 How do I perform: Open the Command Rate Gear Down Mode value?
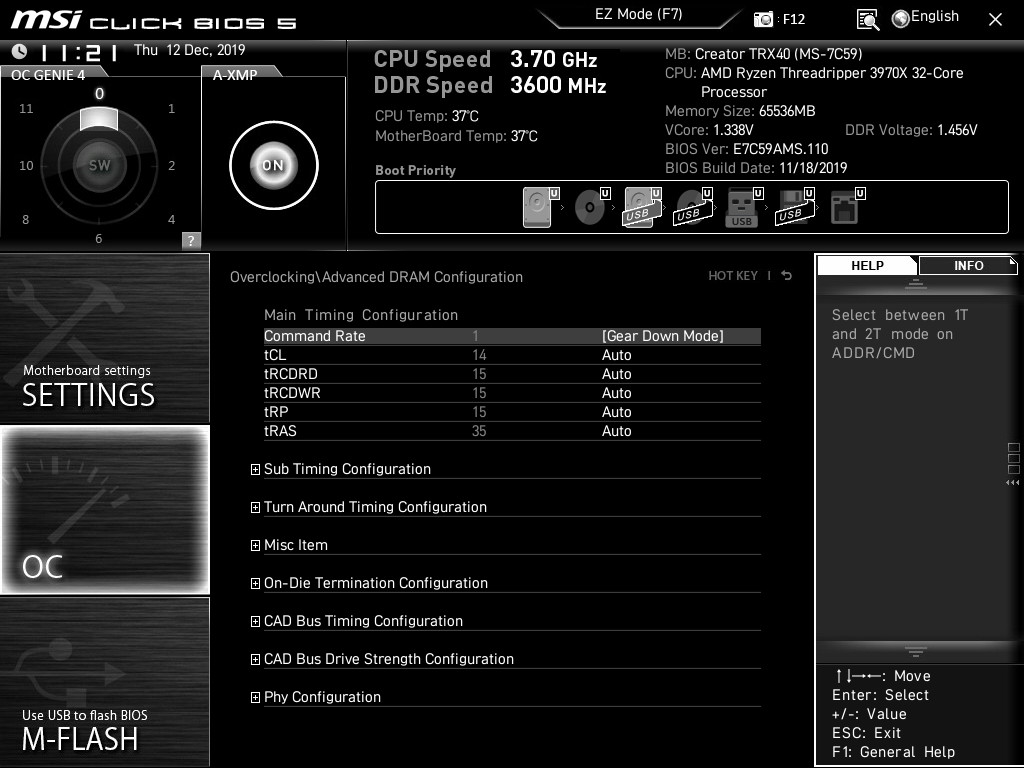point(662,336)
